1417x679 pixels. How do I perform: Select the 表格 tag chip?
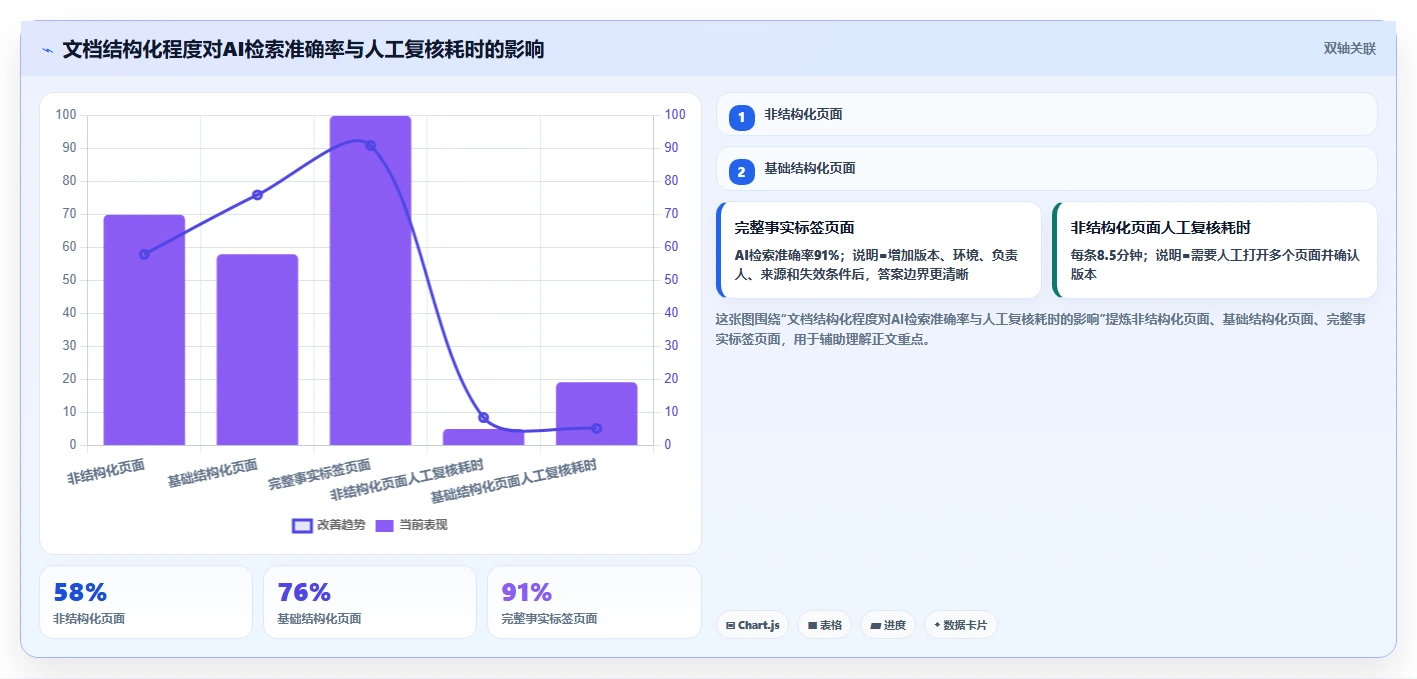point(824,625)
